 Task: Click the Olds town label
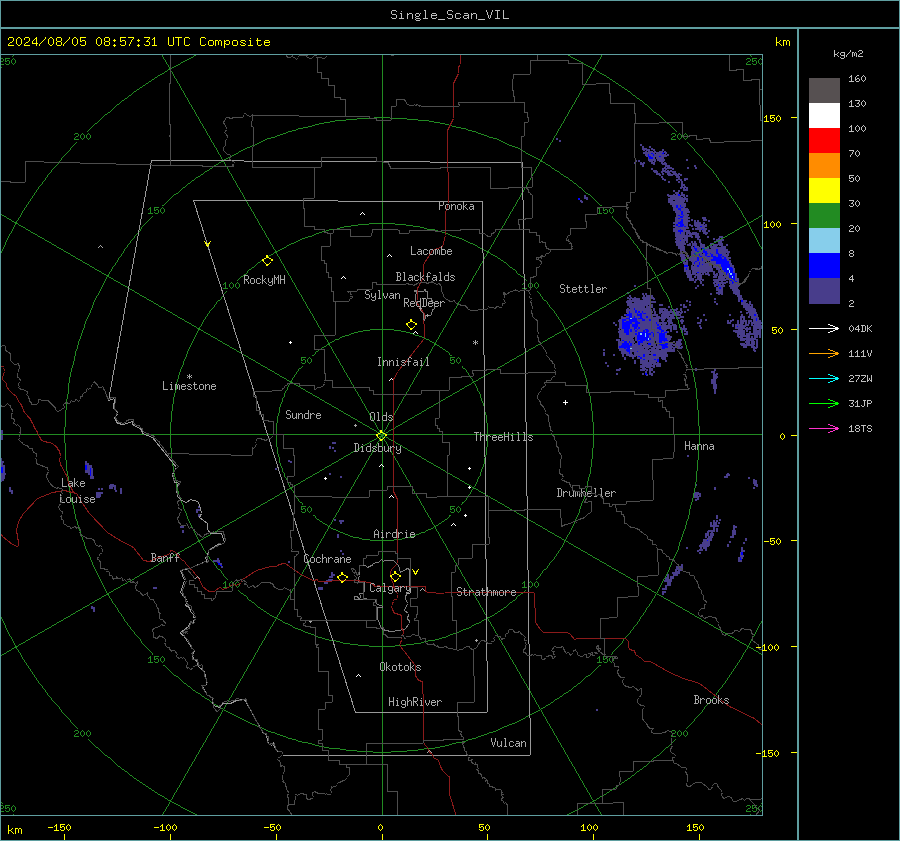point(381,417)
